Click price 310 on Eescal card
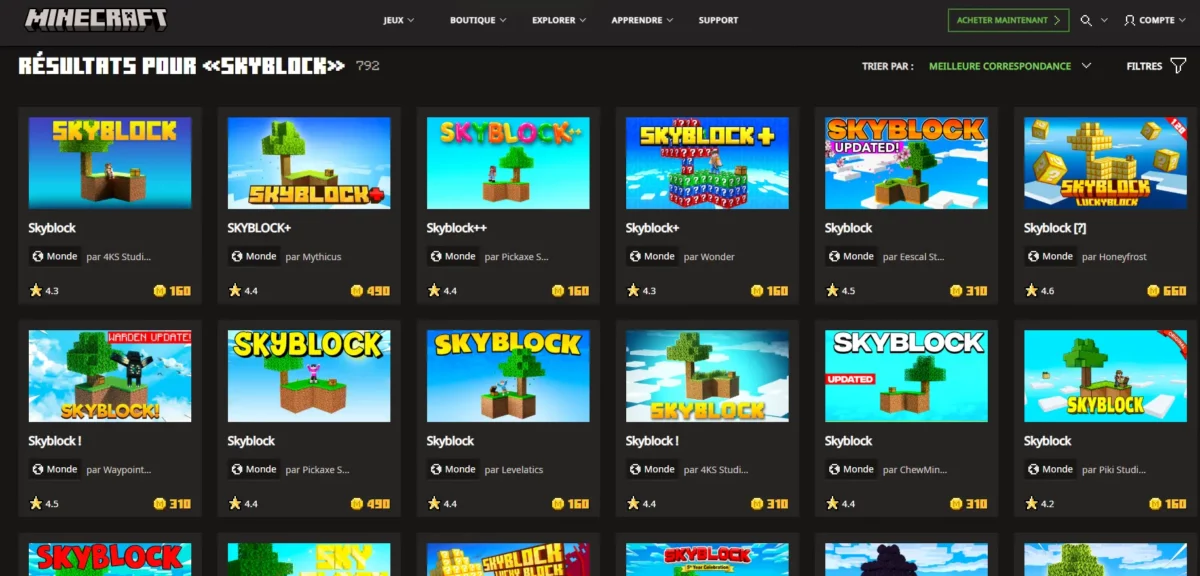Screen dimensions: 1200x576 (x=976, y=291)
